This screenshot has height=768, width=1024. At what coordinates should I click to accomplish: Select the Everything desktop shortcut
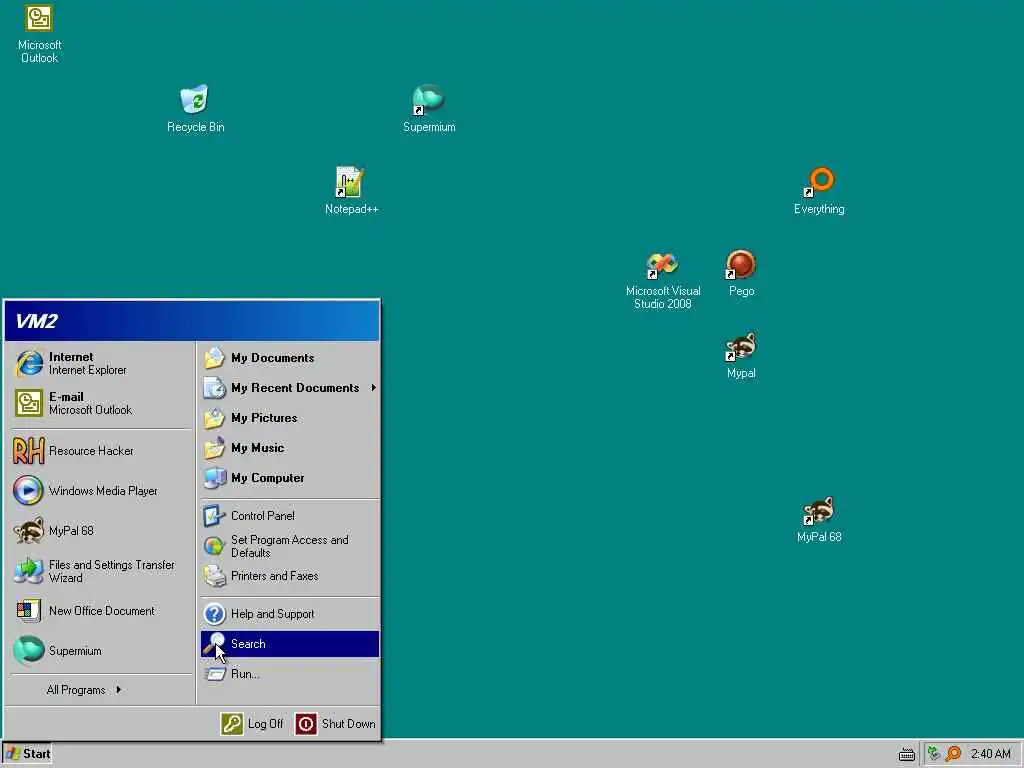tap(819, 191)
